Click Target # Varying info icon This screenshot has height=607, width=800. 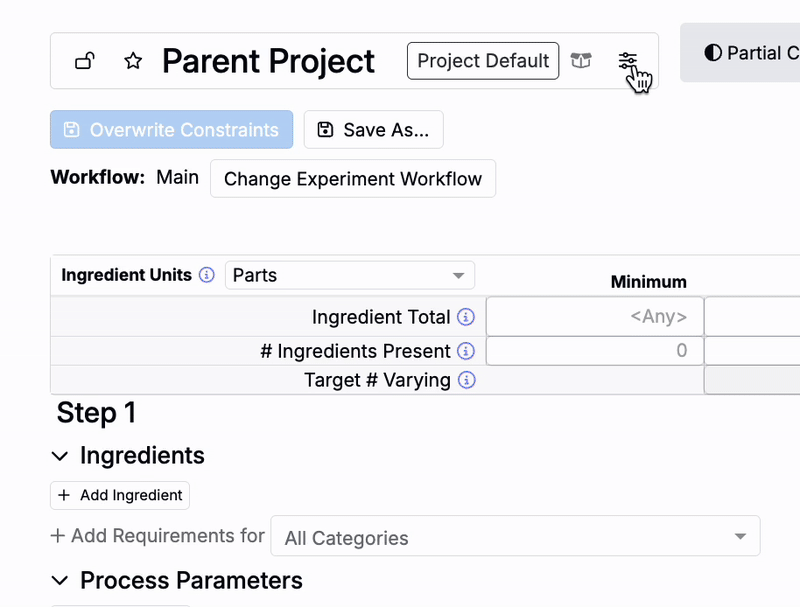point(466,380)
